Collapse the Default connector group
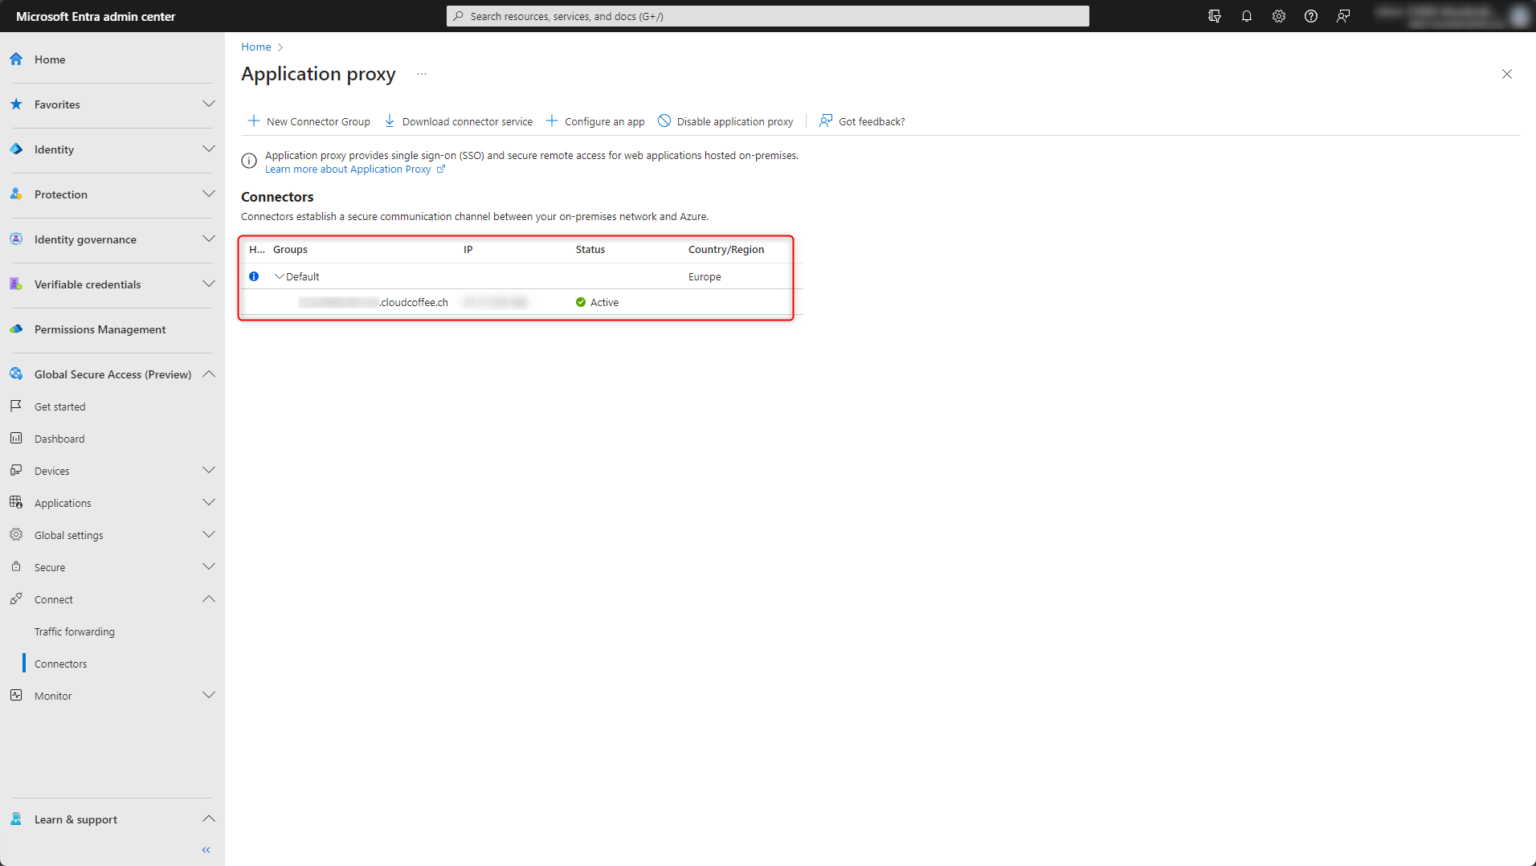The image size is (1536, 866). pyautogui.click(x=279, y=276)
